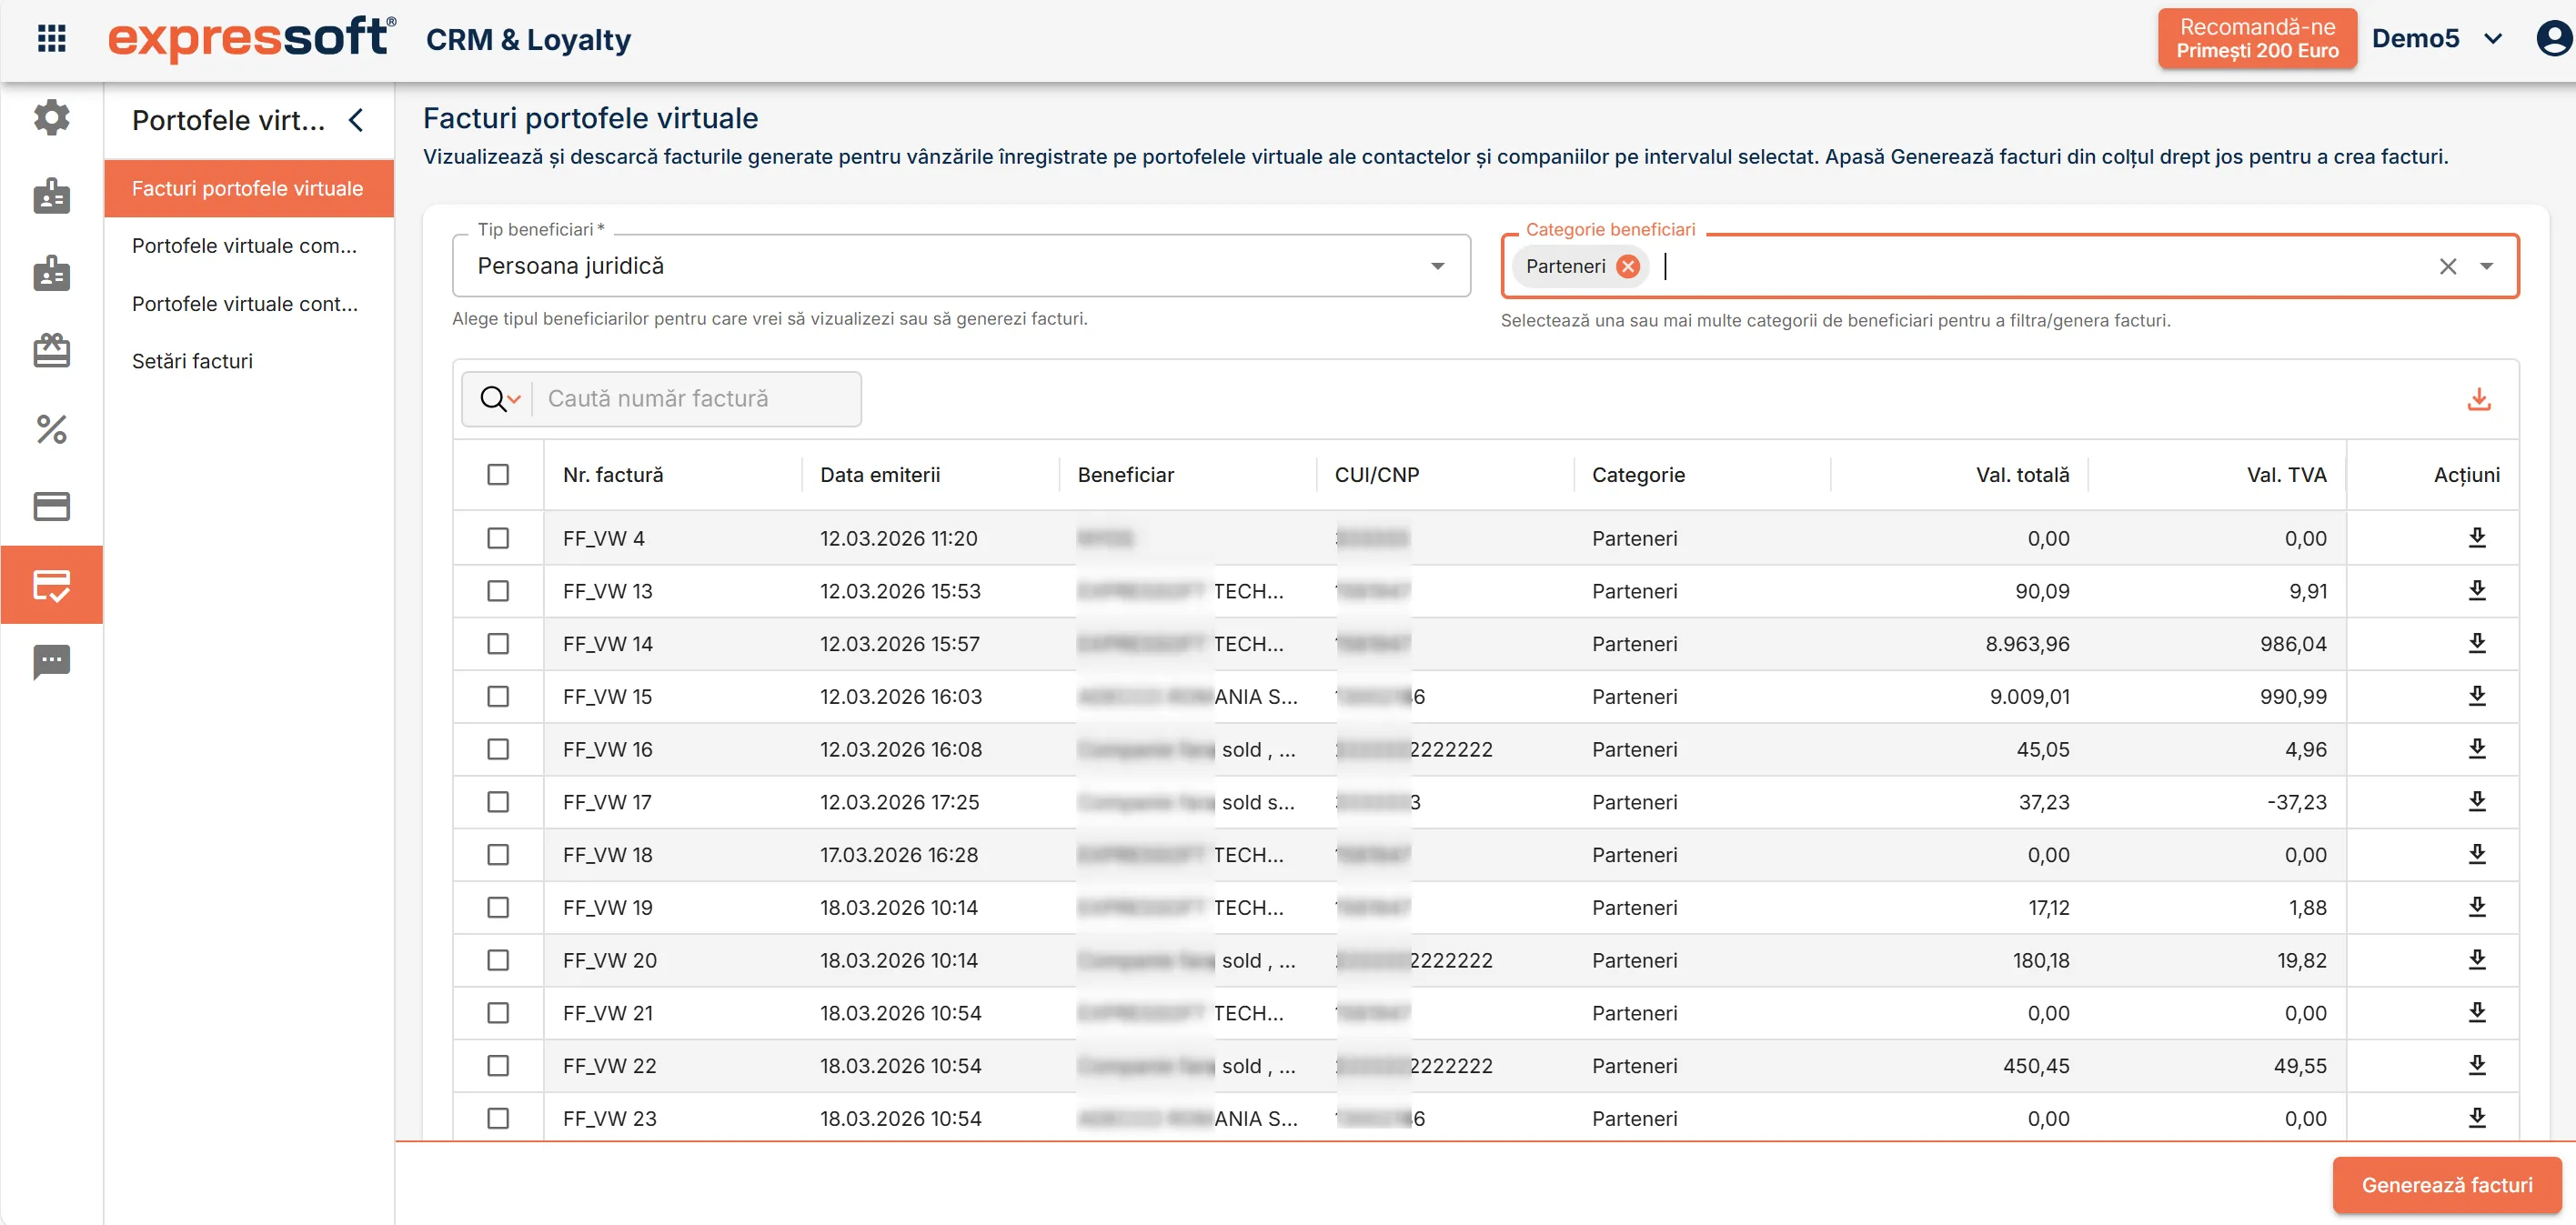Open Setări facturi menu item
This screenshot has height=1225, width=2576.
[248, 361]
